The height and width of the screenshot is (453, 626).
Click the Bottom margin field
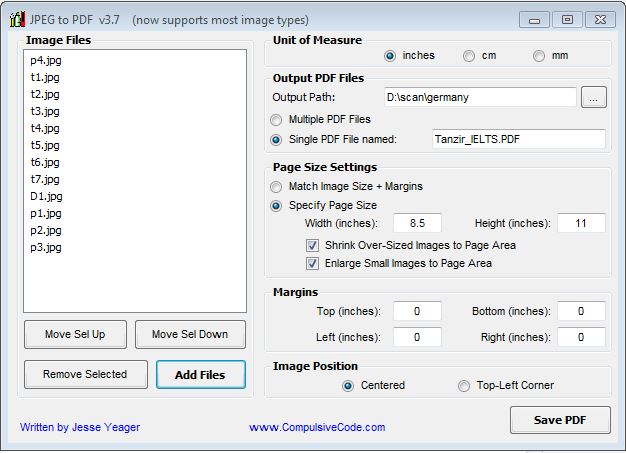pos(581,311)
